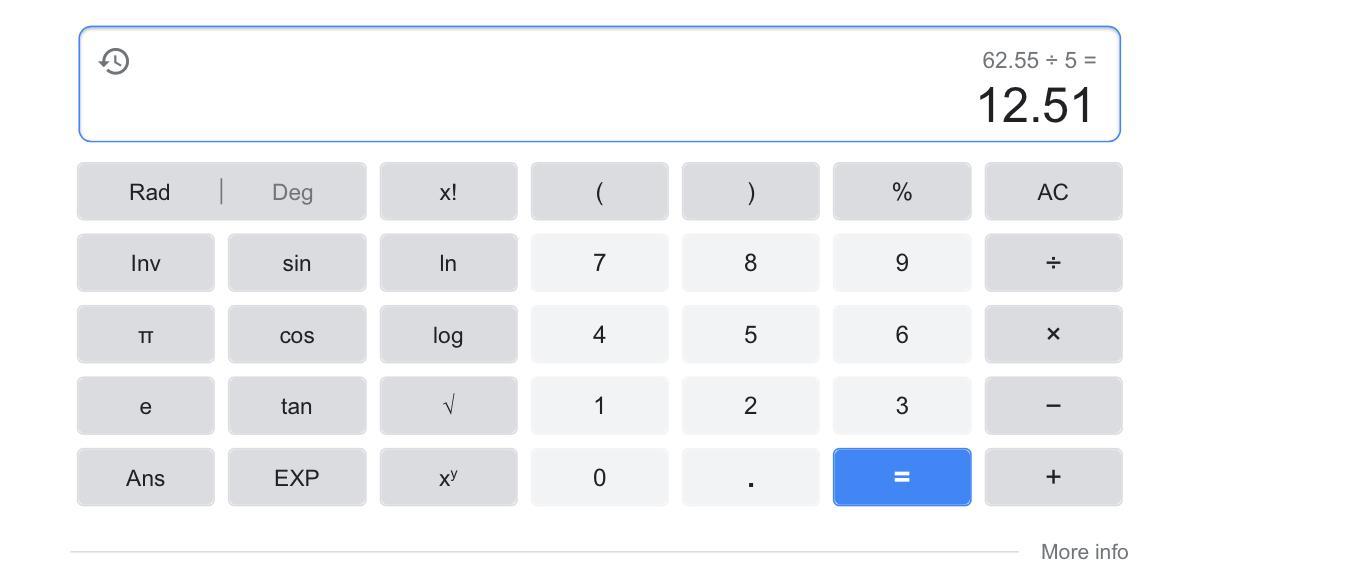The height and width of the screenshot is (578, 1346).
Task: Click the blue equals button
Action: pyautogui.click(x=902, y=477)
